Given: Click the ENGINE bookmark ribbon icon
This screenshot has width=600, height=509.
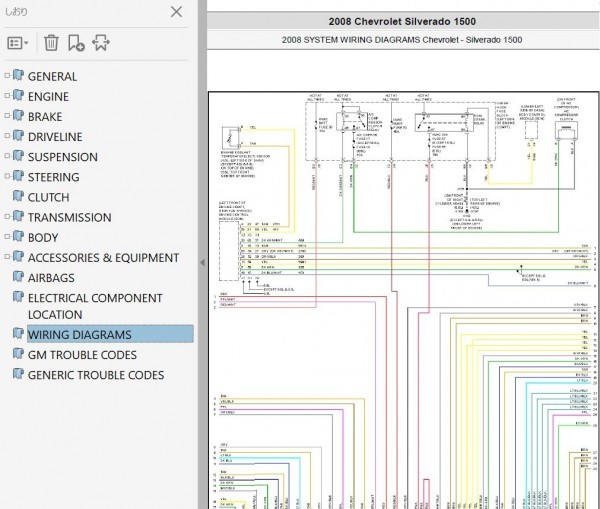Looking at the screenshot, I should [18, 95].
